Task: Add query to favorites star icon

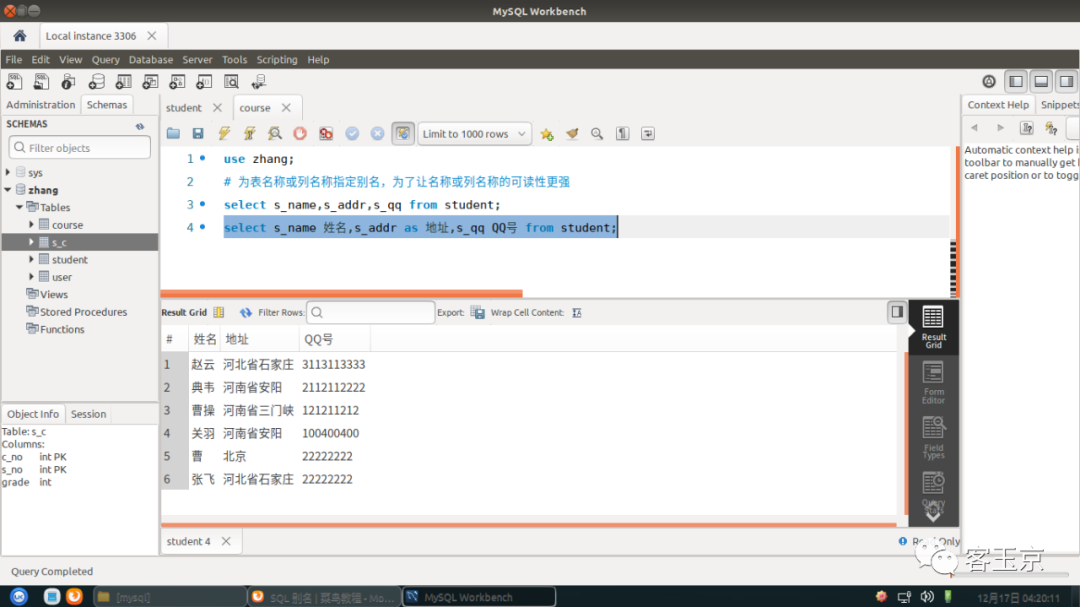Action: [x=547, y=134]
